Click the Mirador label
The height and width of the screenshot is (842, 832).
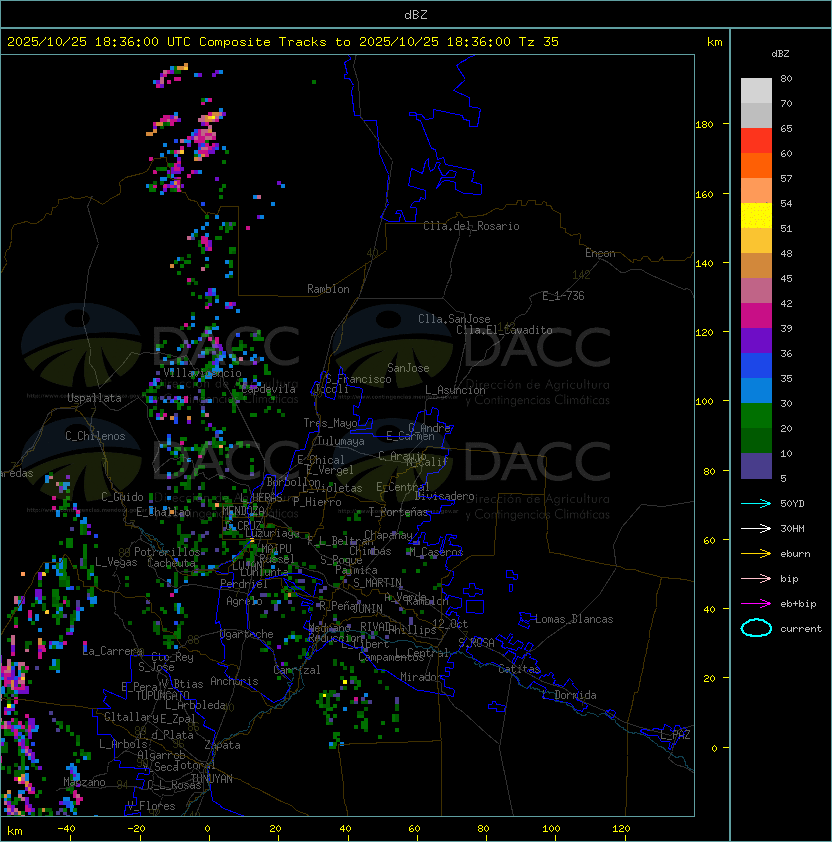click(x=422, y=677)
